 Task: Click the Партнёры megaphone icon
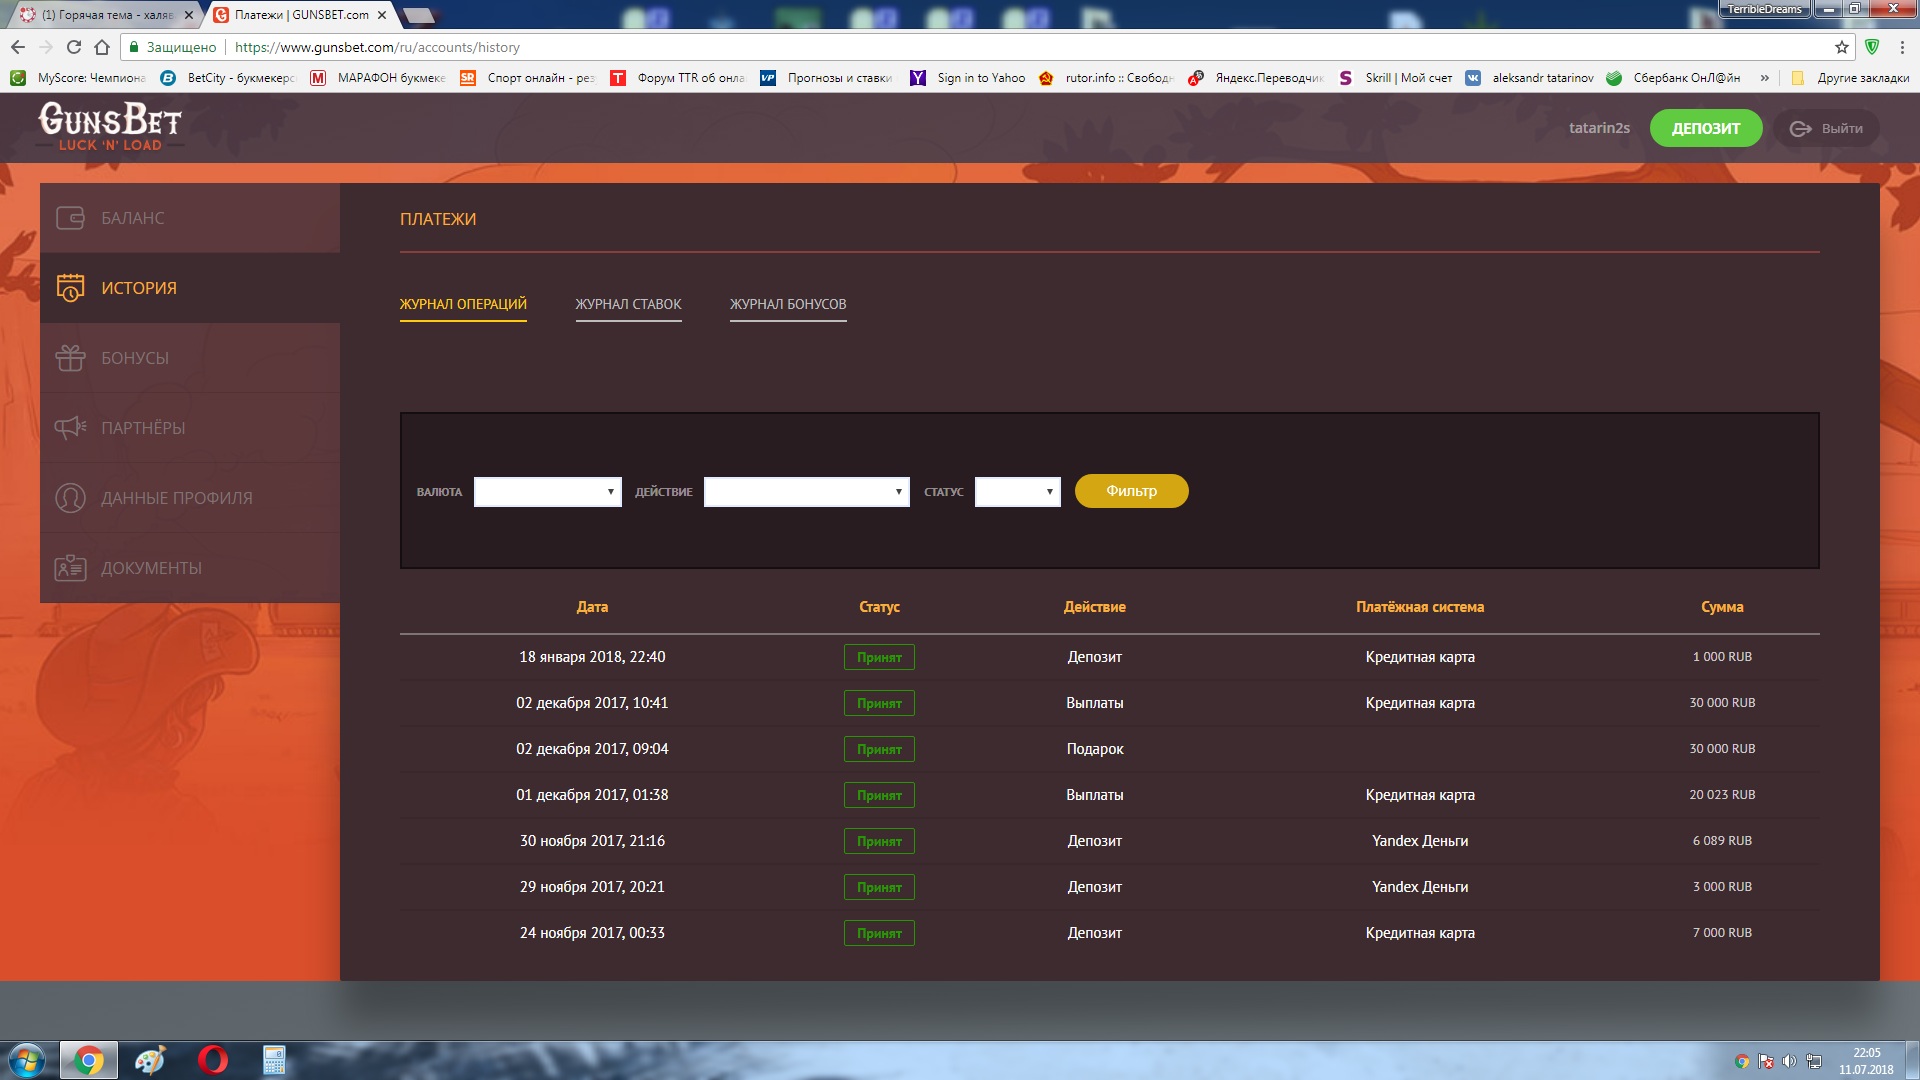click(70, 428)
